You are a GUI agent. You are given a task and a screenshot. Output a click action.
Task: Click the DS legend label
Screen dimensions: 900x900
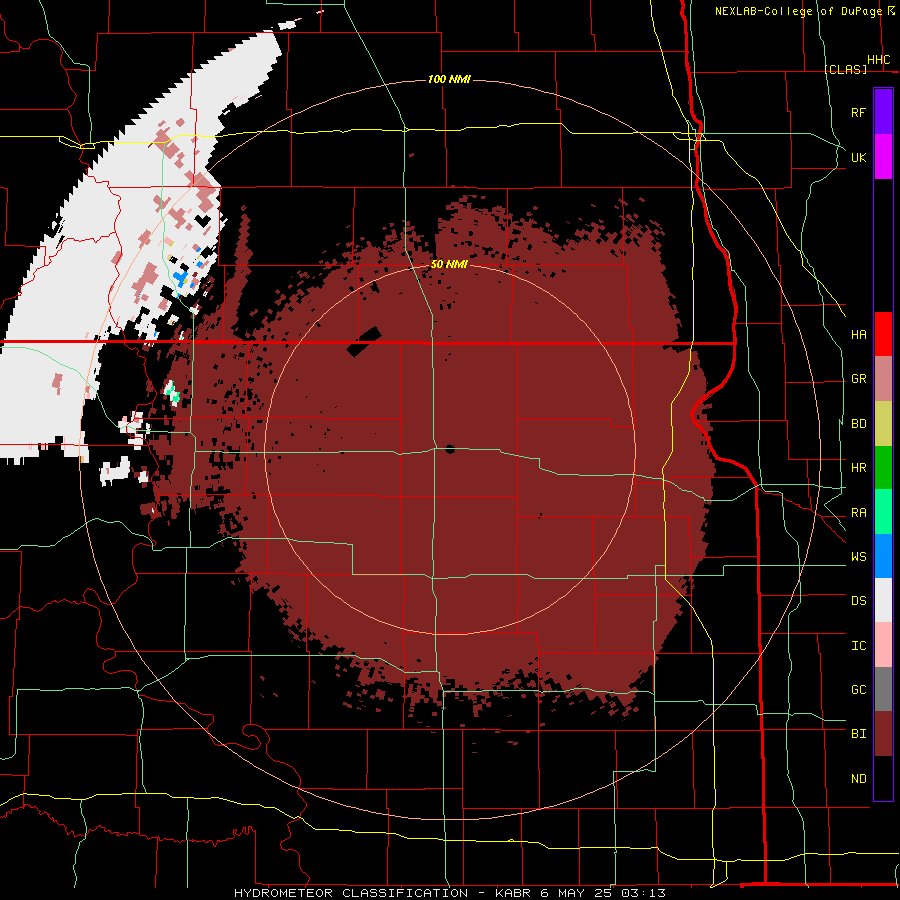coord(859,601)
